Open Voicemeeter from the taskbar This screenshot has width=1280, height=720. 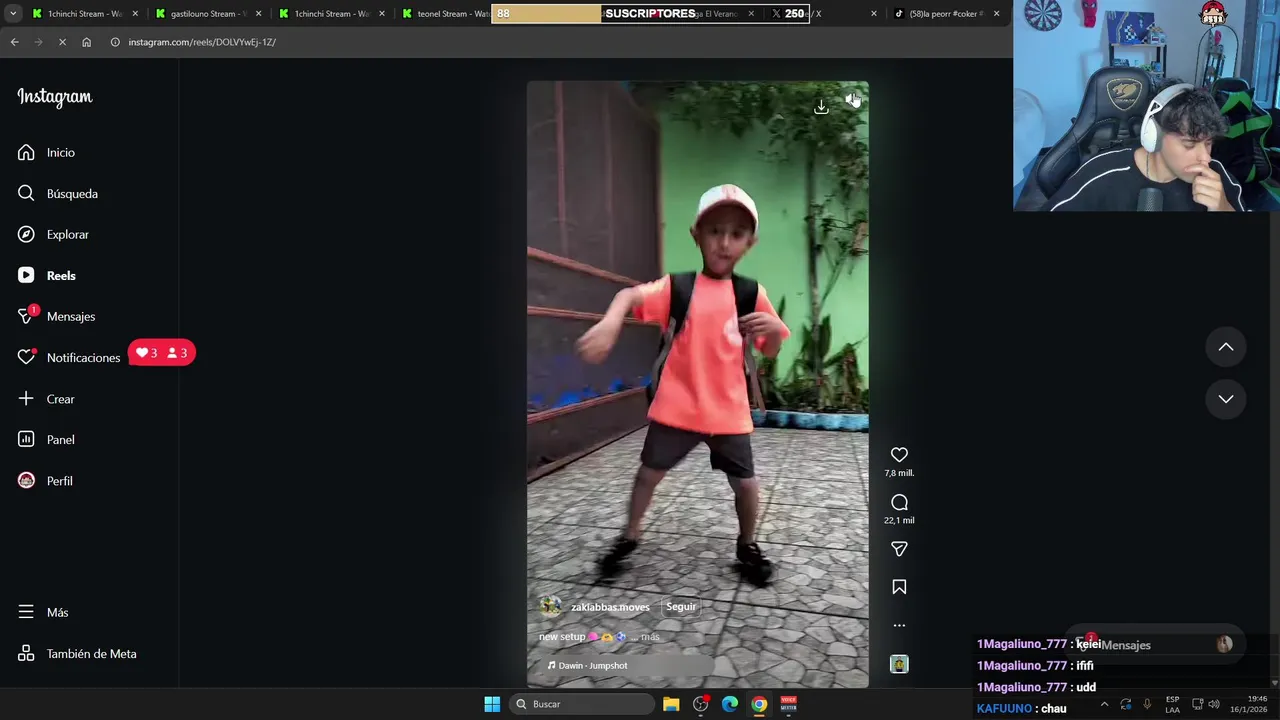coord(788,704)
